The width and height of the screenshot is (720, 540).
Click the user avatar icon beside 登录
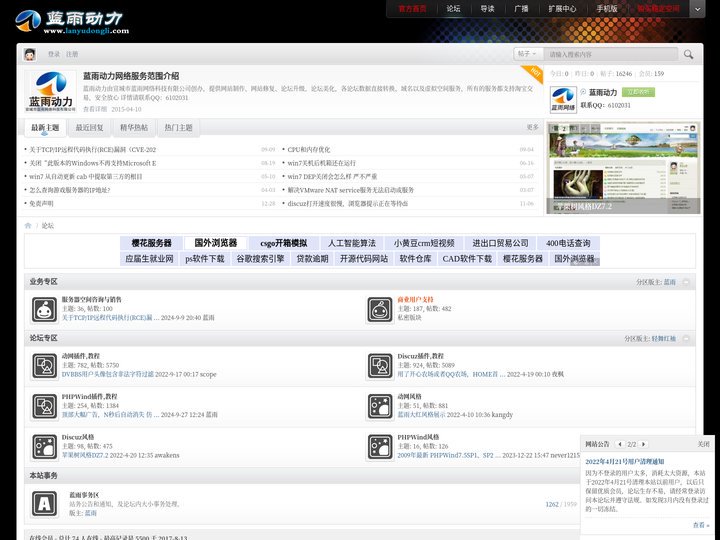[30, 55]
